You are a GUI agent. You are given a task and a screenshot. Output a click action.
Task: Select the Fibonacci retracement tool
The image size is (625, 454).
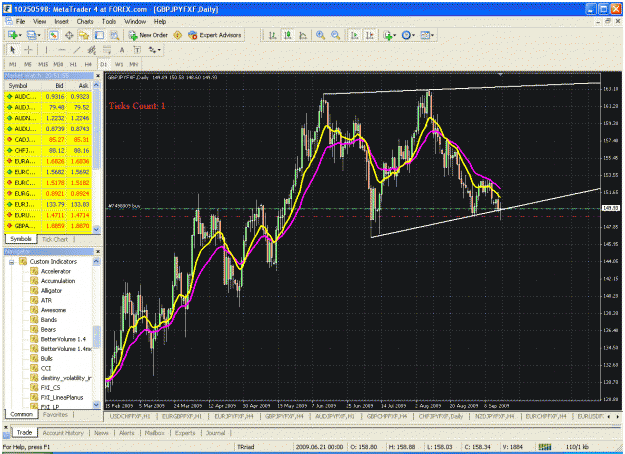(x=107, y=50)
